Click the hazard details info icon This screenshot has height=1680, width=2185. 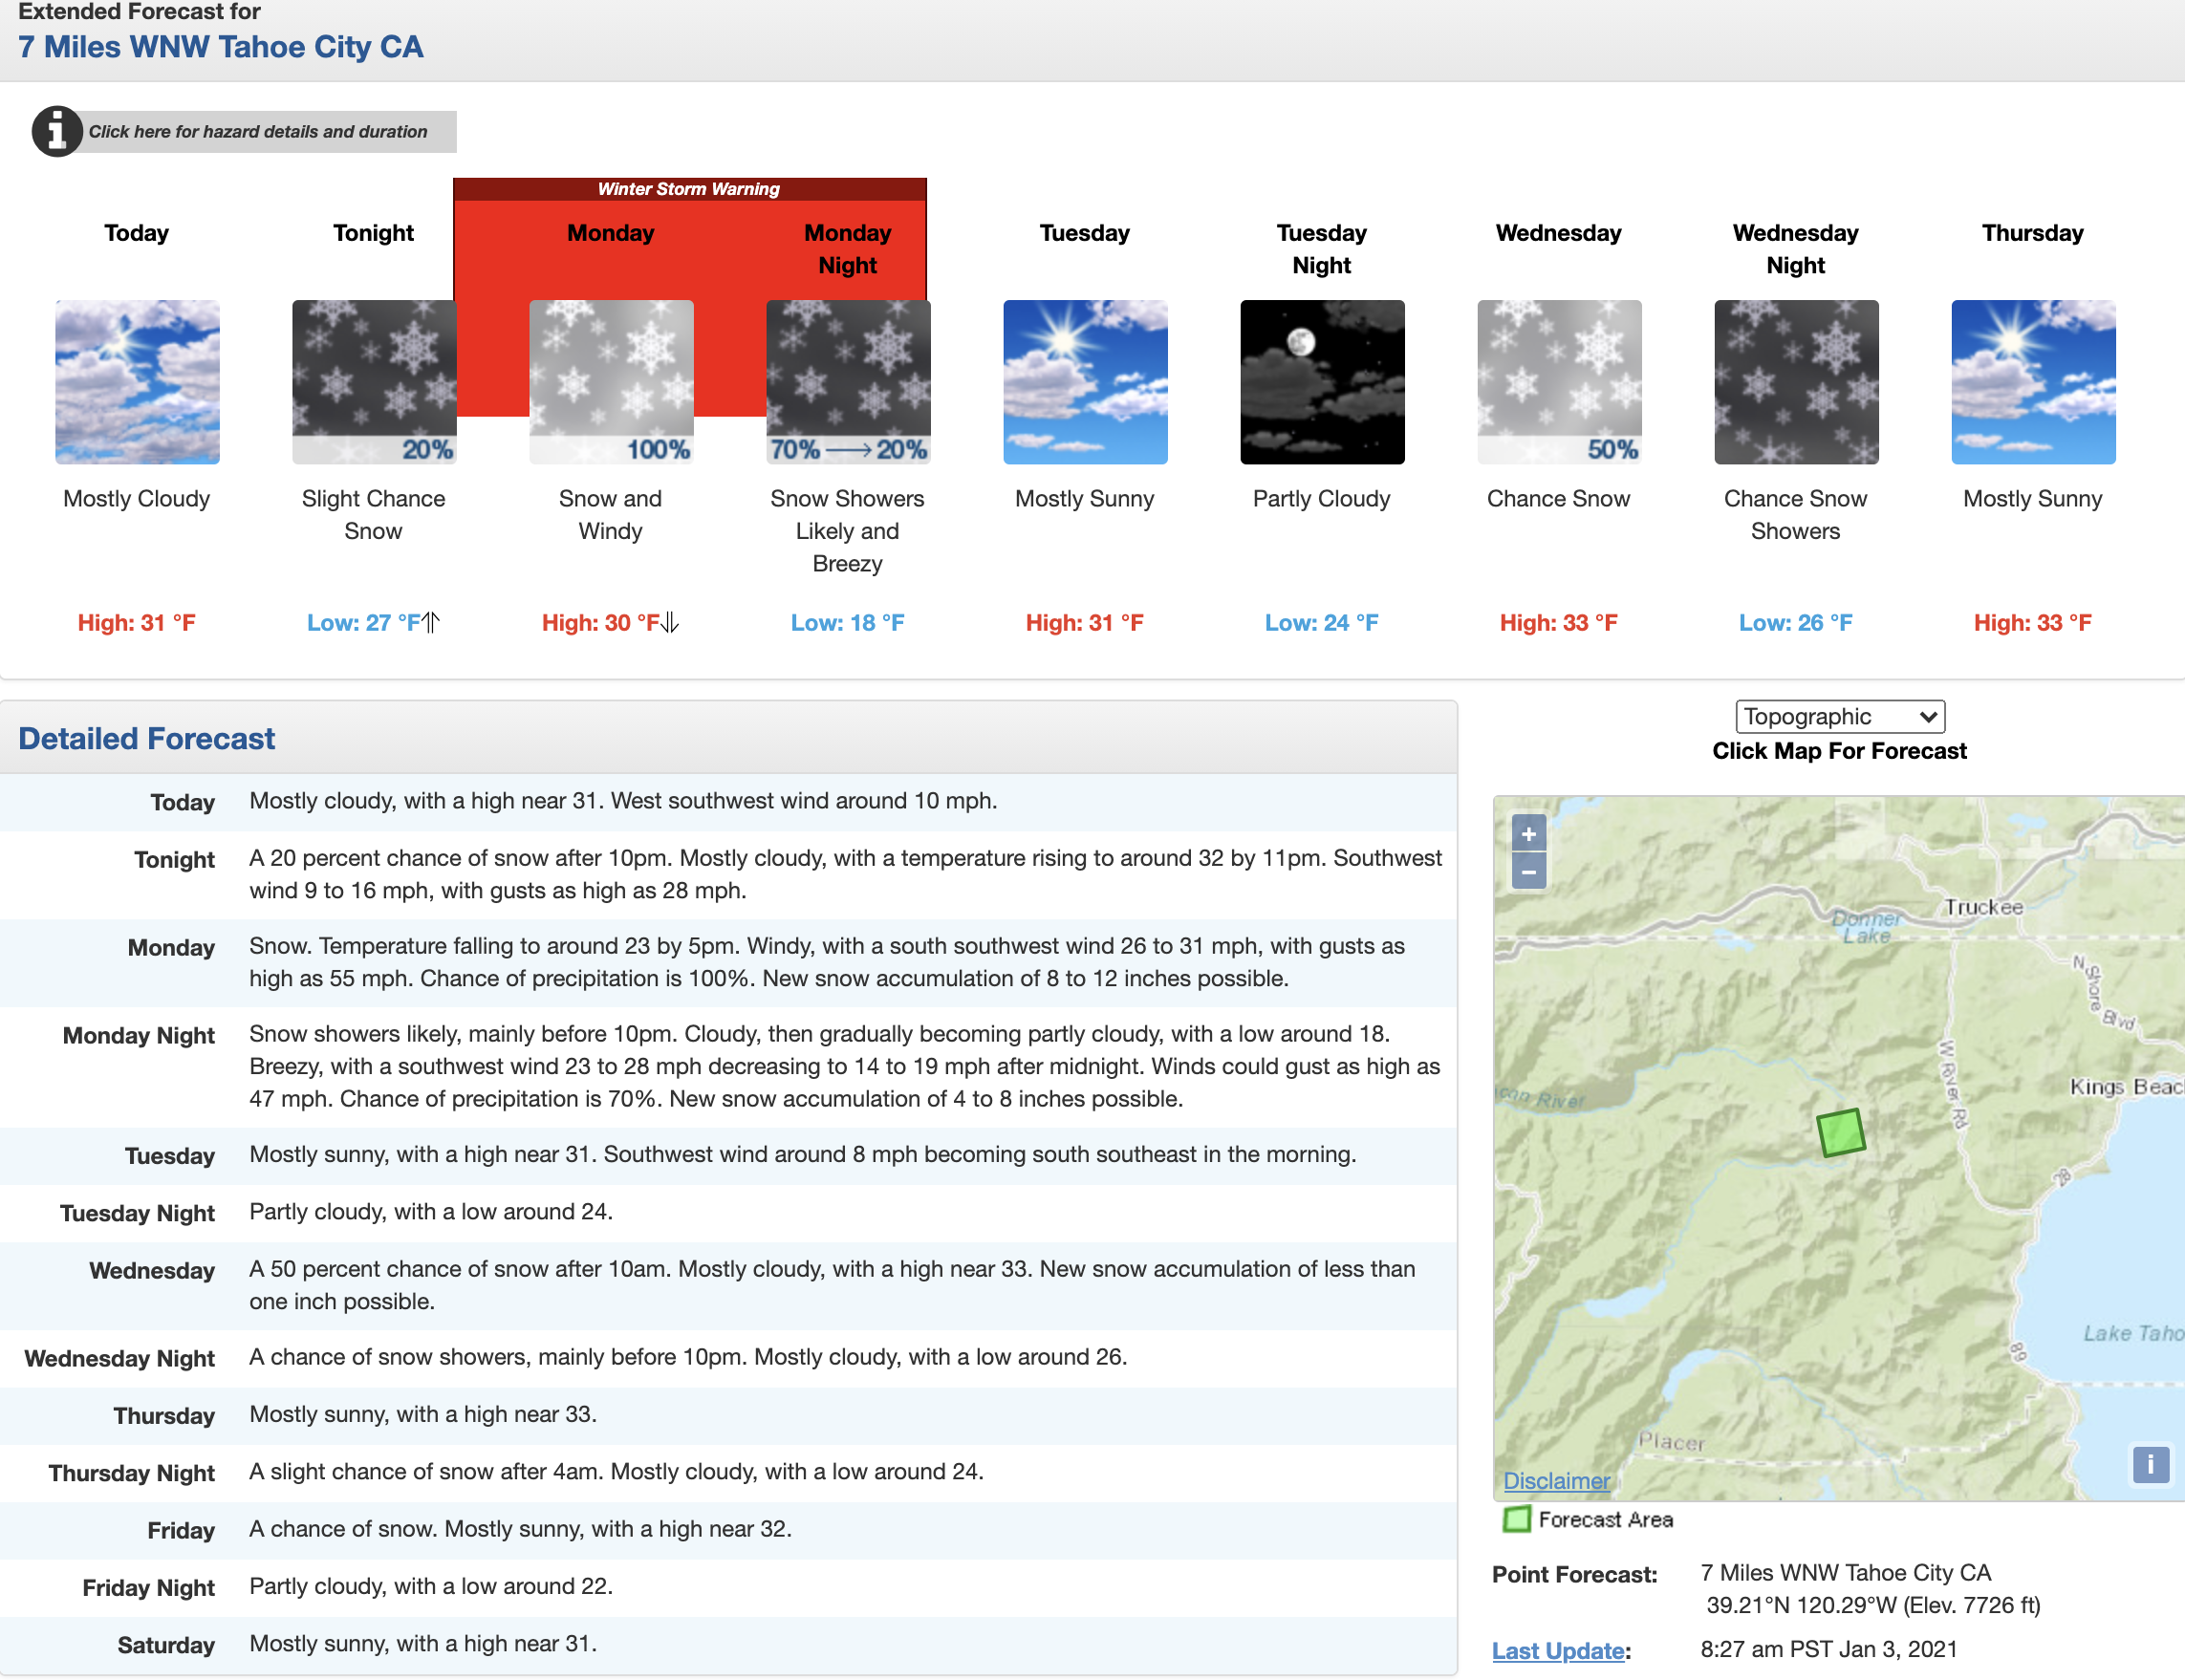[57, 131]
